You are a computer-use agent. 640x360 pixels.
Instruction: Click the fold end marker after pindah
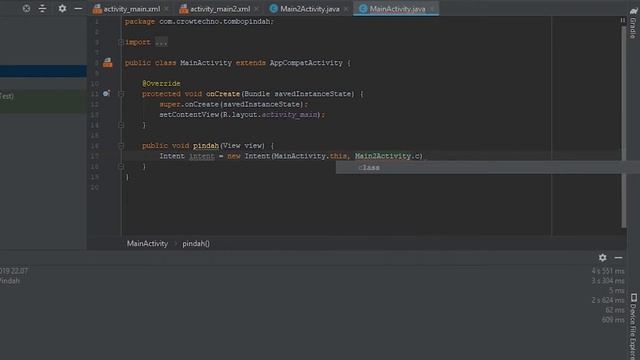pyautogui.click(x=121, y=167)
